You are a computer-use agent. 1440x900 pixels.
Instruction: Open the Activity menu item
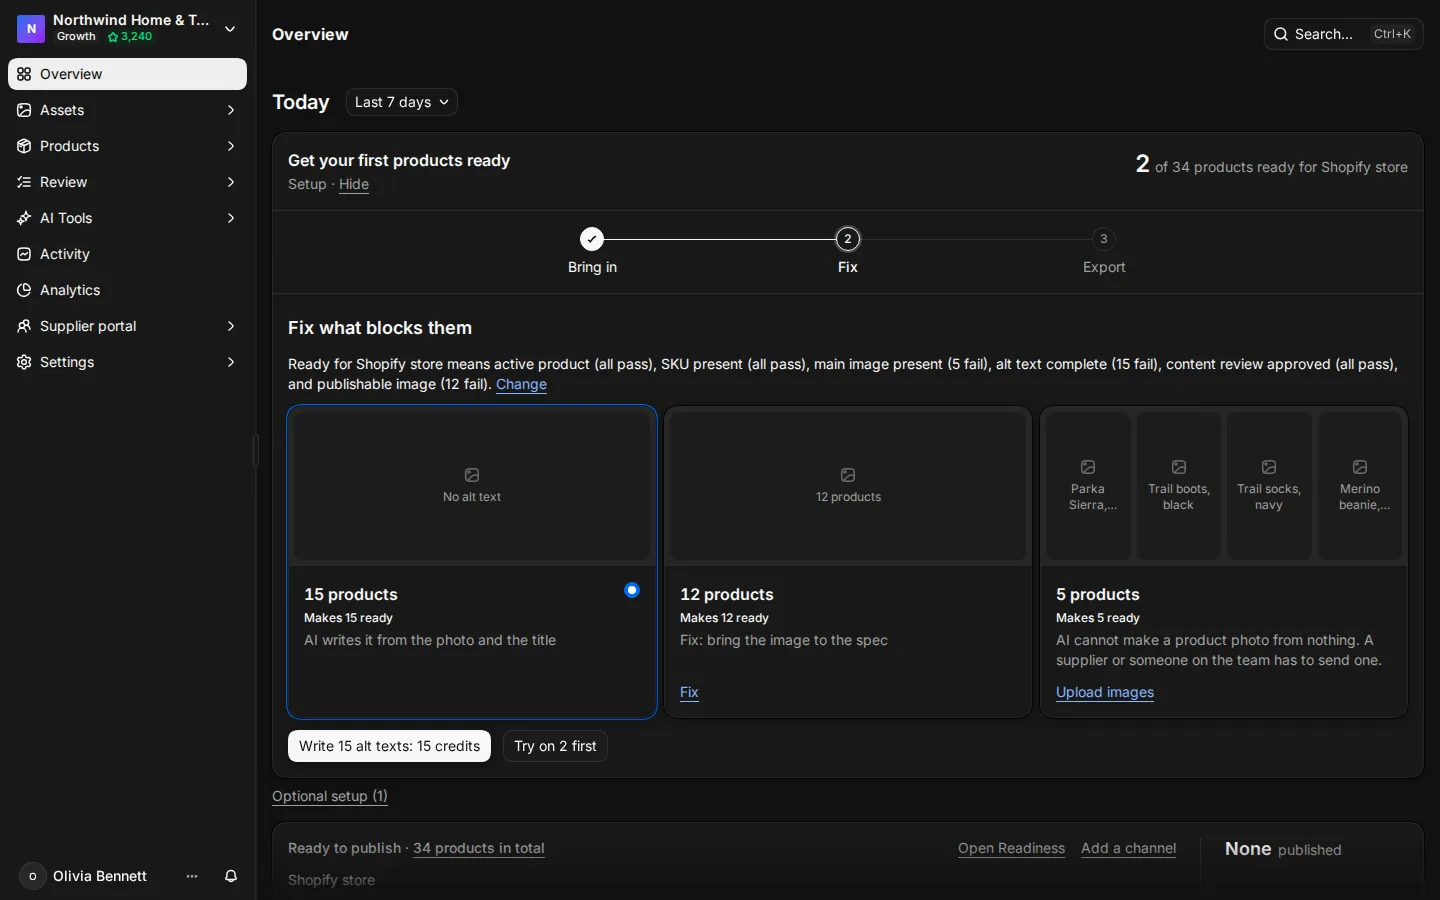pos(127,254)
